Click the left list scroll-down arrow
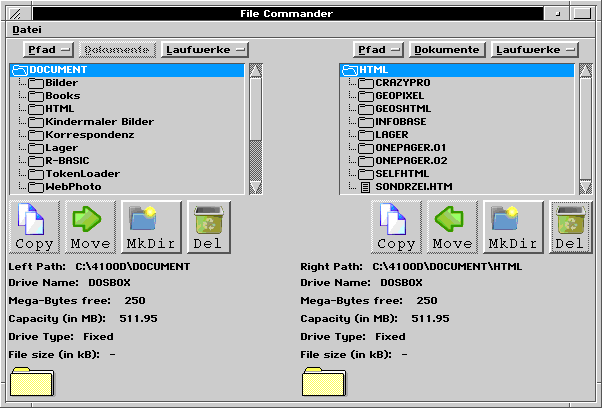Image resolution: width=602 pixels, height=408 pixels. click(x=256, y=187)
